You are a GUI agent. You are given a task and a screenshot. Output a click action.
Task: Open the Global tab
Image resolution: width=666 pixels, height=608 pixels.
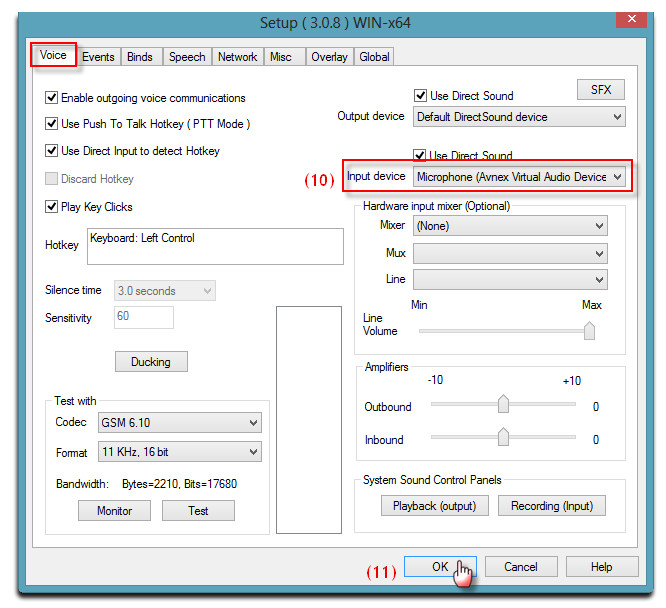pyautogui.click(x=374, y=57)
